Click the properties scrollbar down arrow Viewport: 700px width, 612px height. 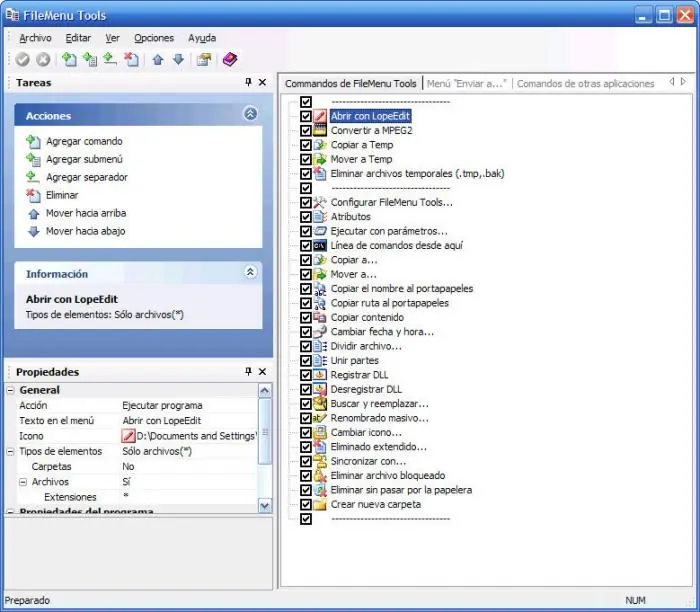click(265, 506)
